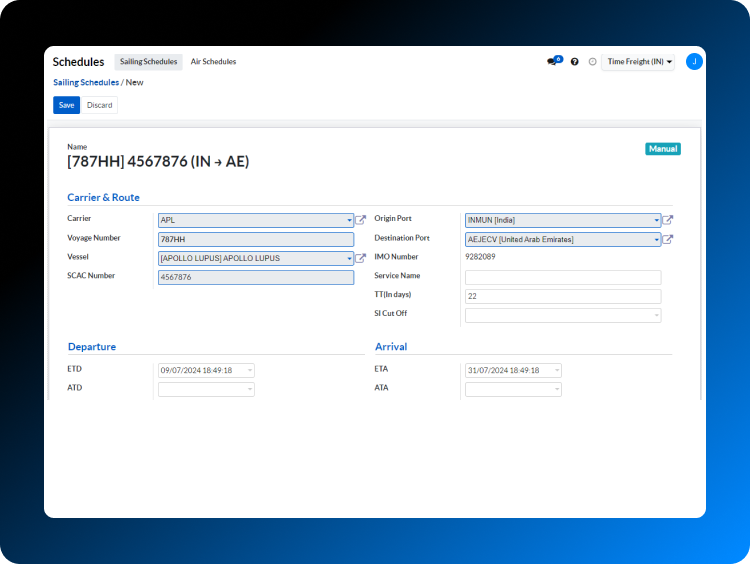Viewport: 750px width, 564px height.
Task: Click the Schedules app title
Action: 78,62
